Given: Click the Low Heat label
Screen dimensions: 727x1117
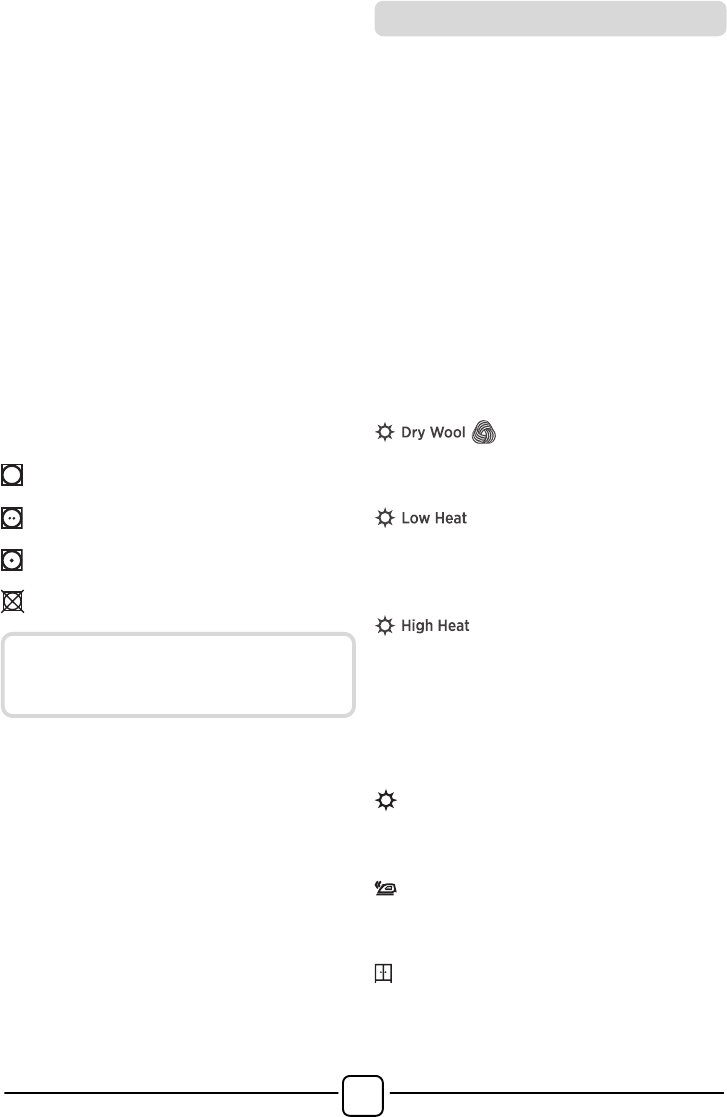Looking at the screenshot, I should (434, 518).
